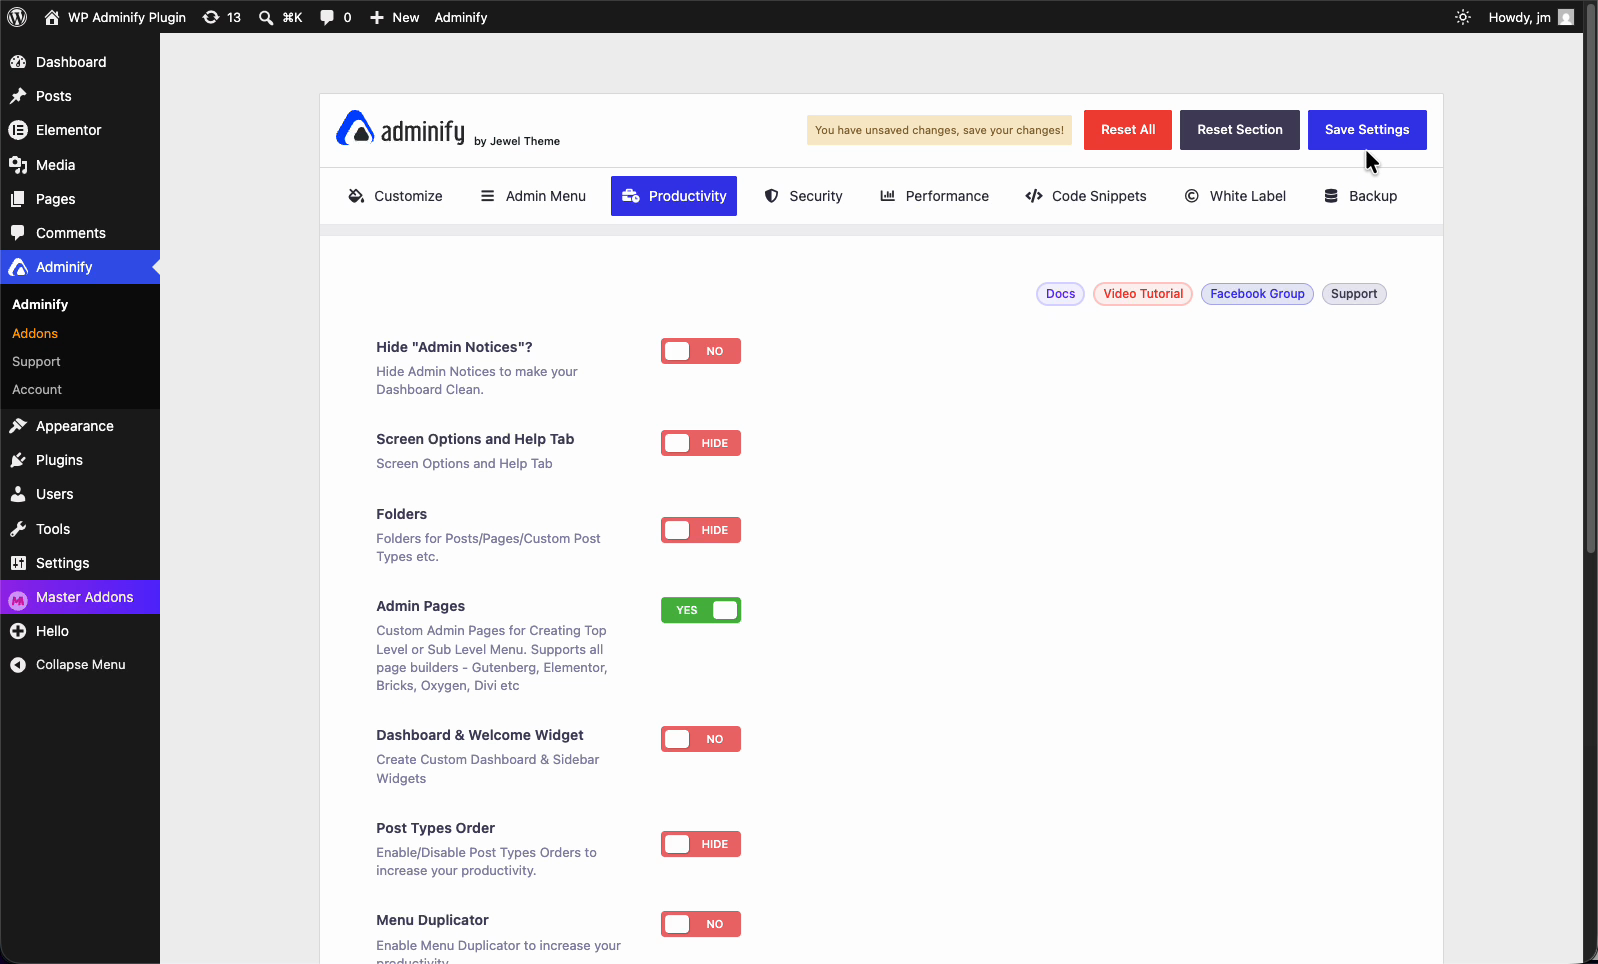Click the Tools wrench icon in sidebar

point(18,529)
